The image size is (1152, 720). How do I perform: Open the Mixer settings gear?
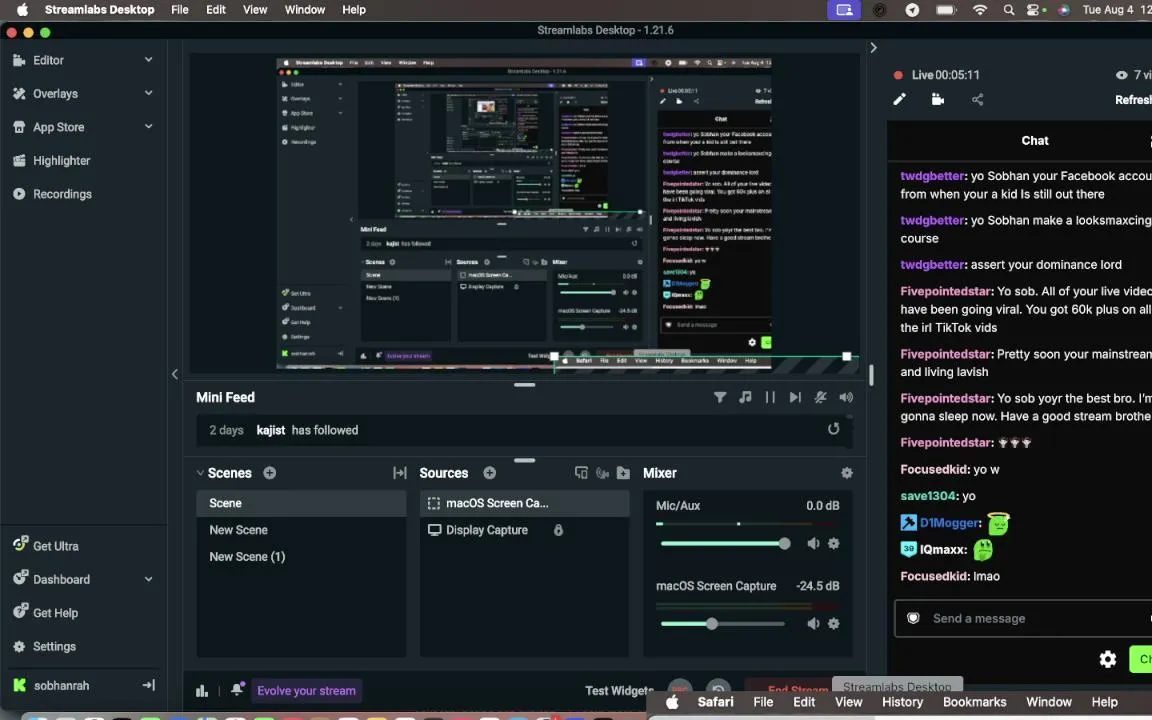(846, 473)
